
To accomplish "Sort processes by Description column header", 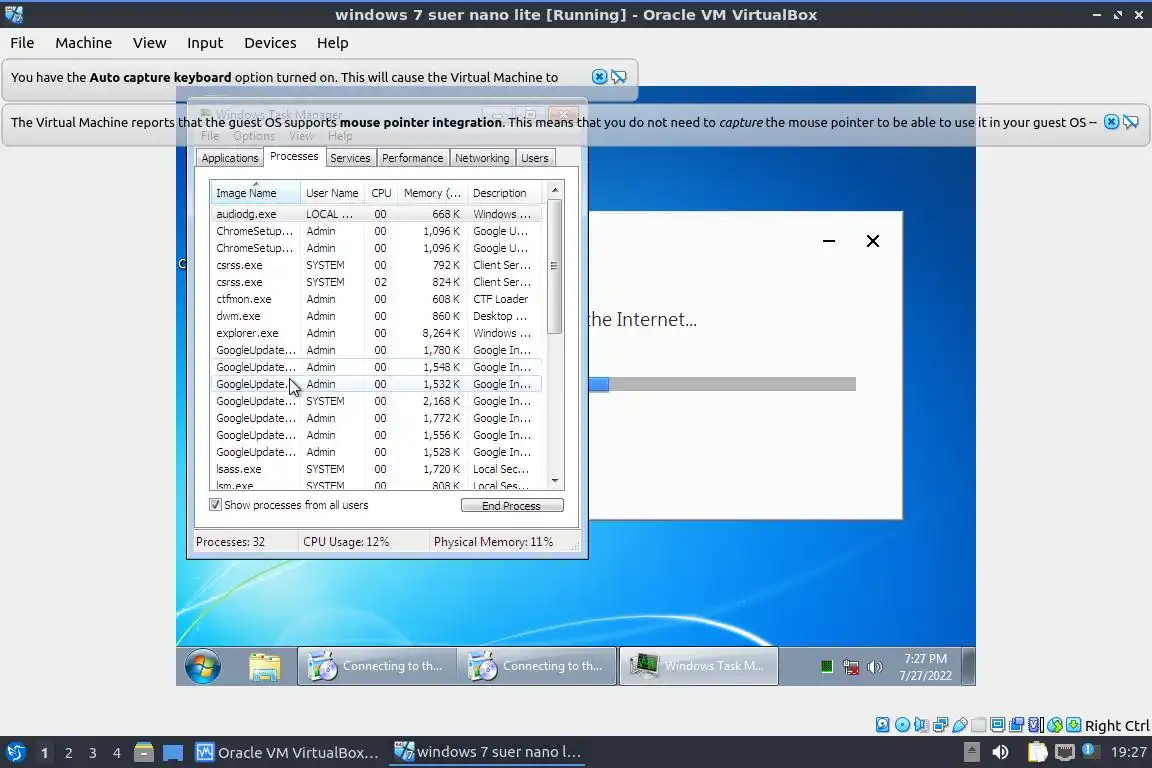I will (x=505, y=193).
